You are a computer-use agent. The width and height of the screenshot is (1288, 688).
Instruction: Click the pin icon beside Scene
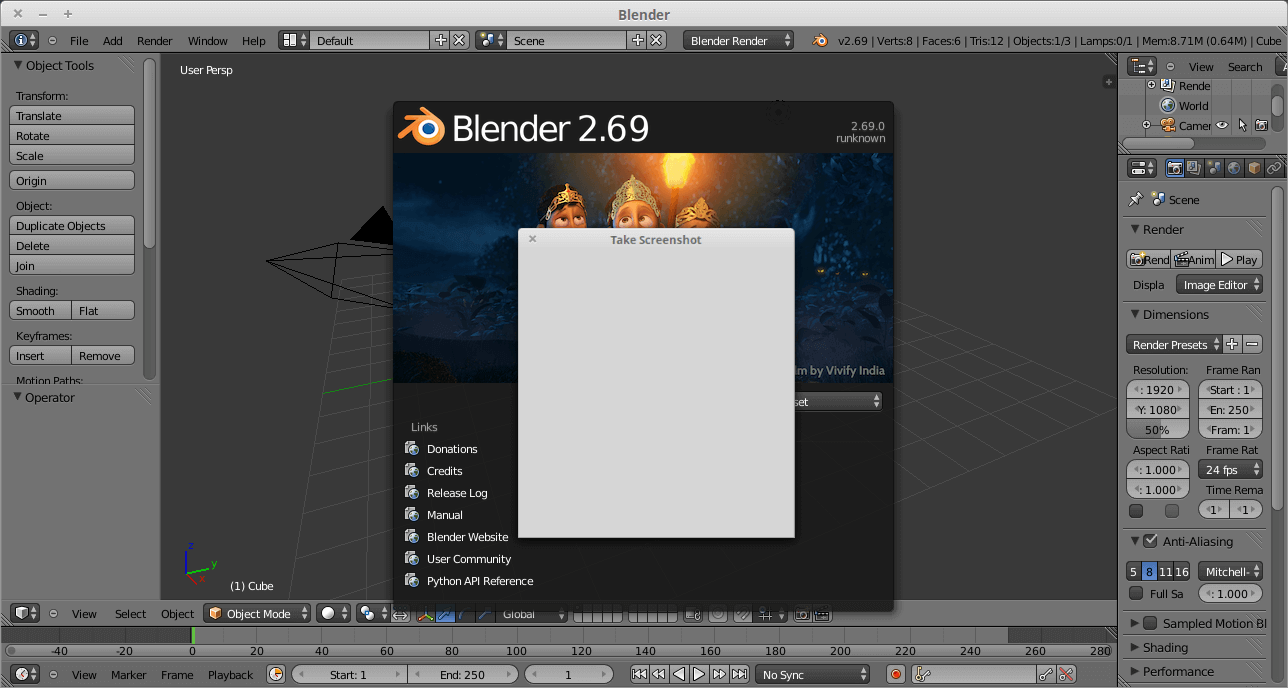coord(1135,200)
